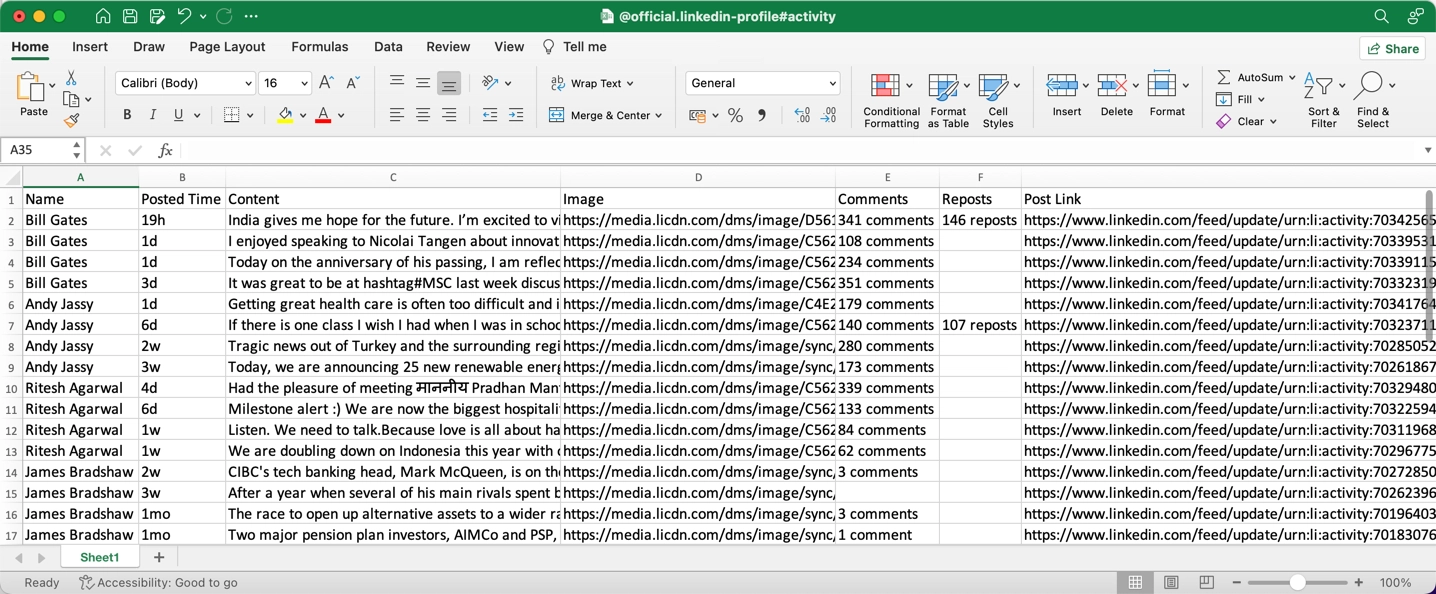Select the Sheet1 worksheet tab

point(99,557)
